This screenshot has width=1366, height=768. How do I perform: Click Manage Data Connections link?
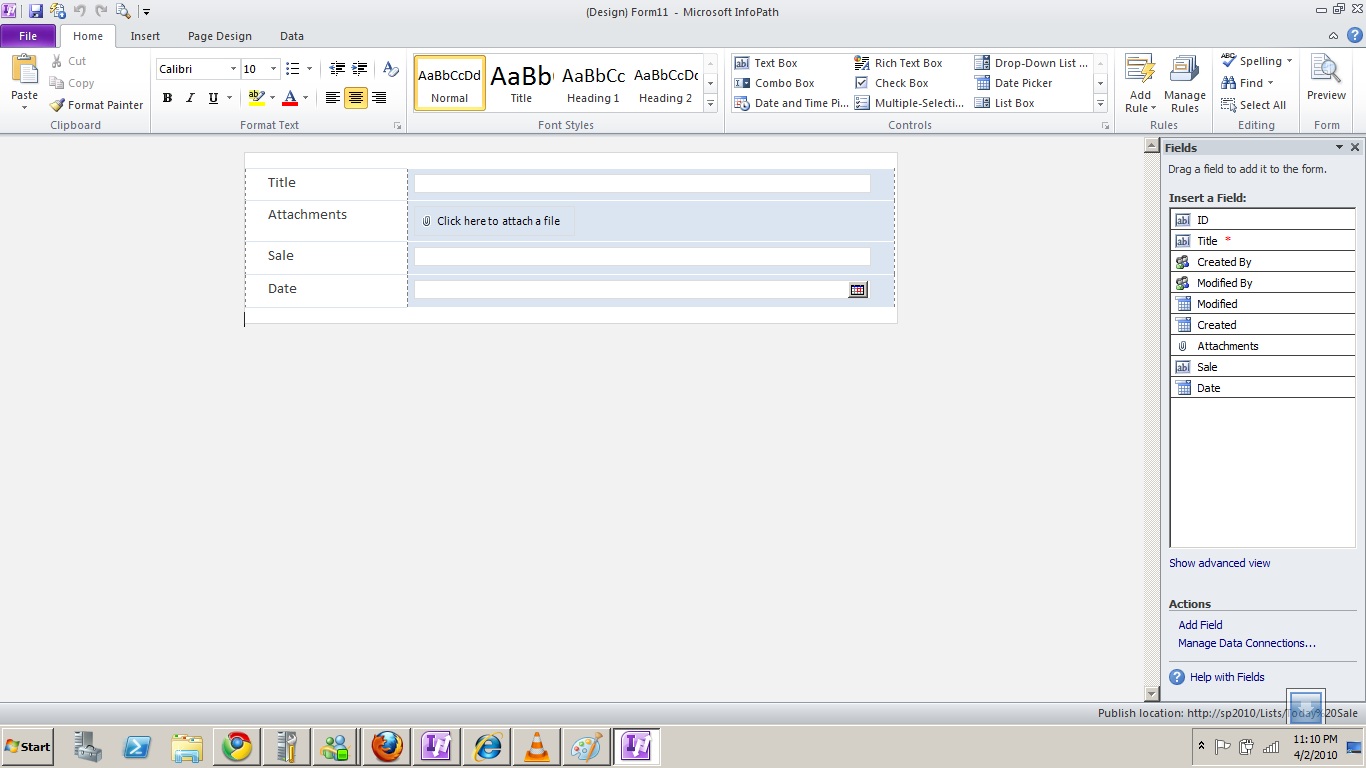[x=1246, y=643]
